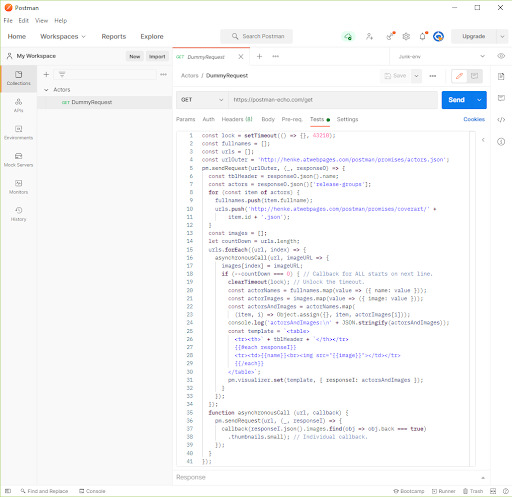Viewport: 512px width, 497px height.
Task: Switch to the Body tab
Action: click(268, 119)
